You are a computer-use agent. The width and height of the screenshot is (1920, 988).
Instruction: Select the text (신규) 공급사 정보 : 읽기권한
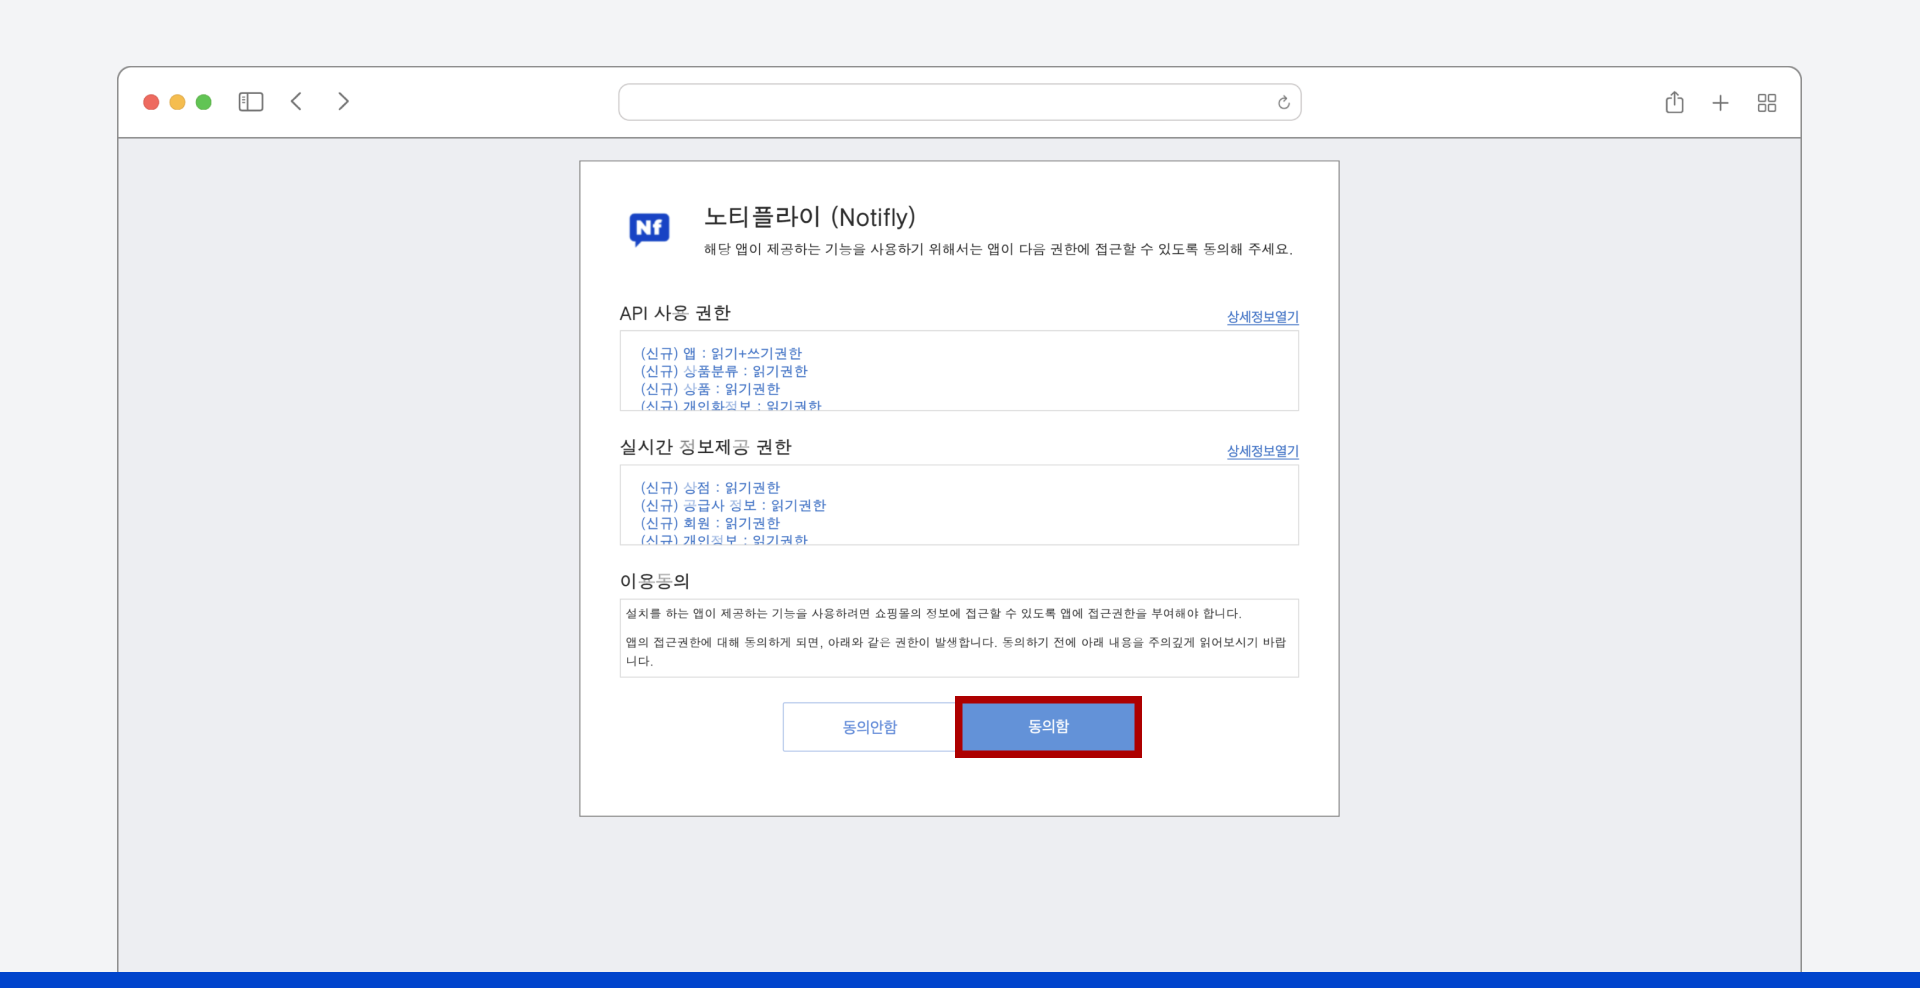tap(733, 506)
